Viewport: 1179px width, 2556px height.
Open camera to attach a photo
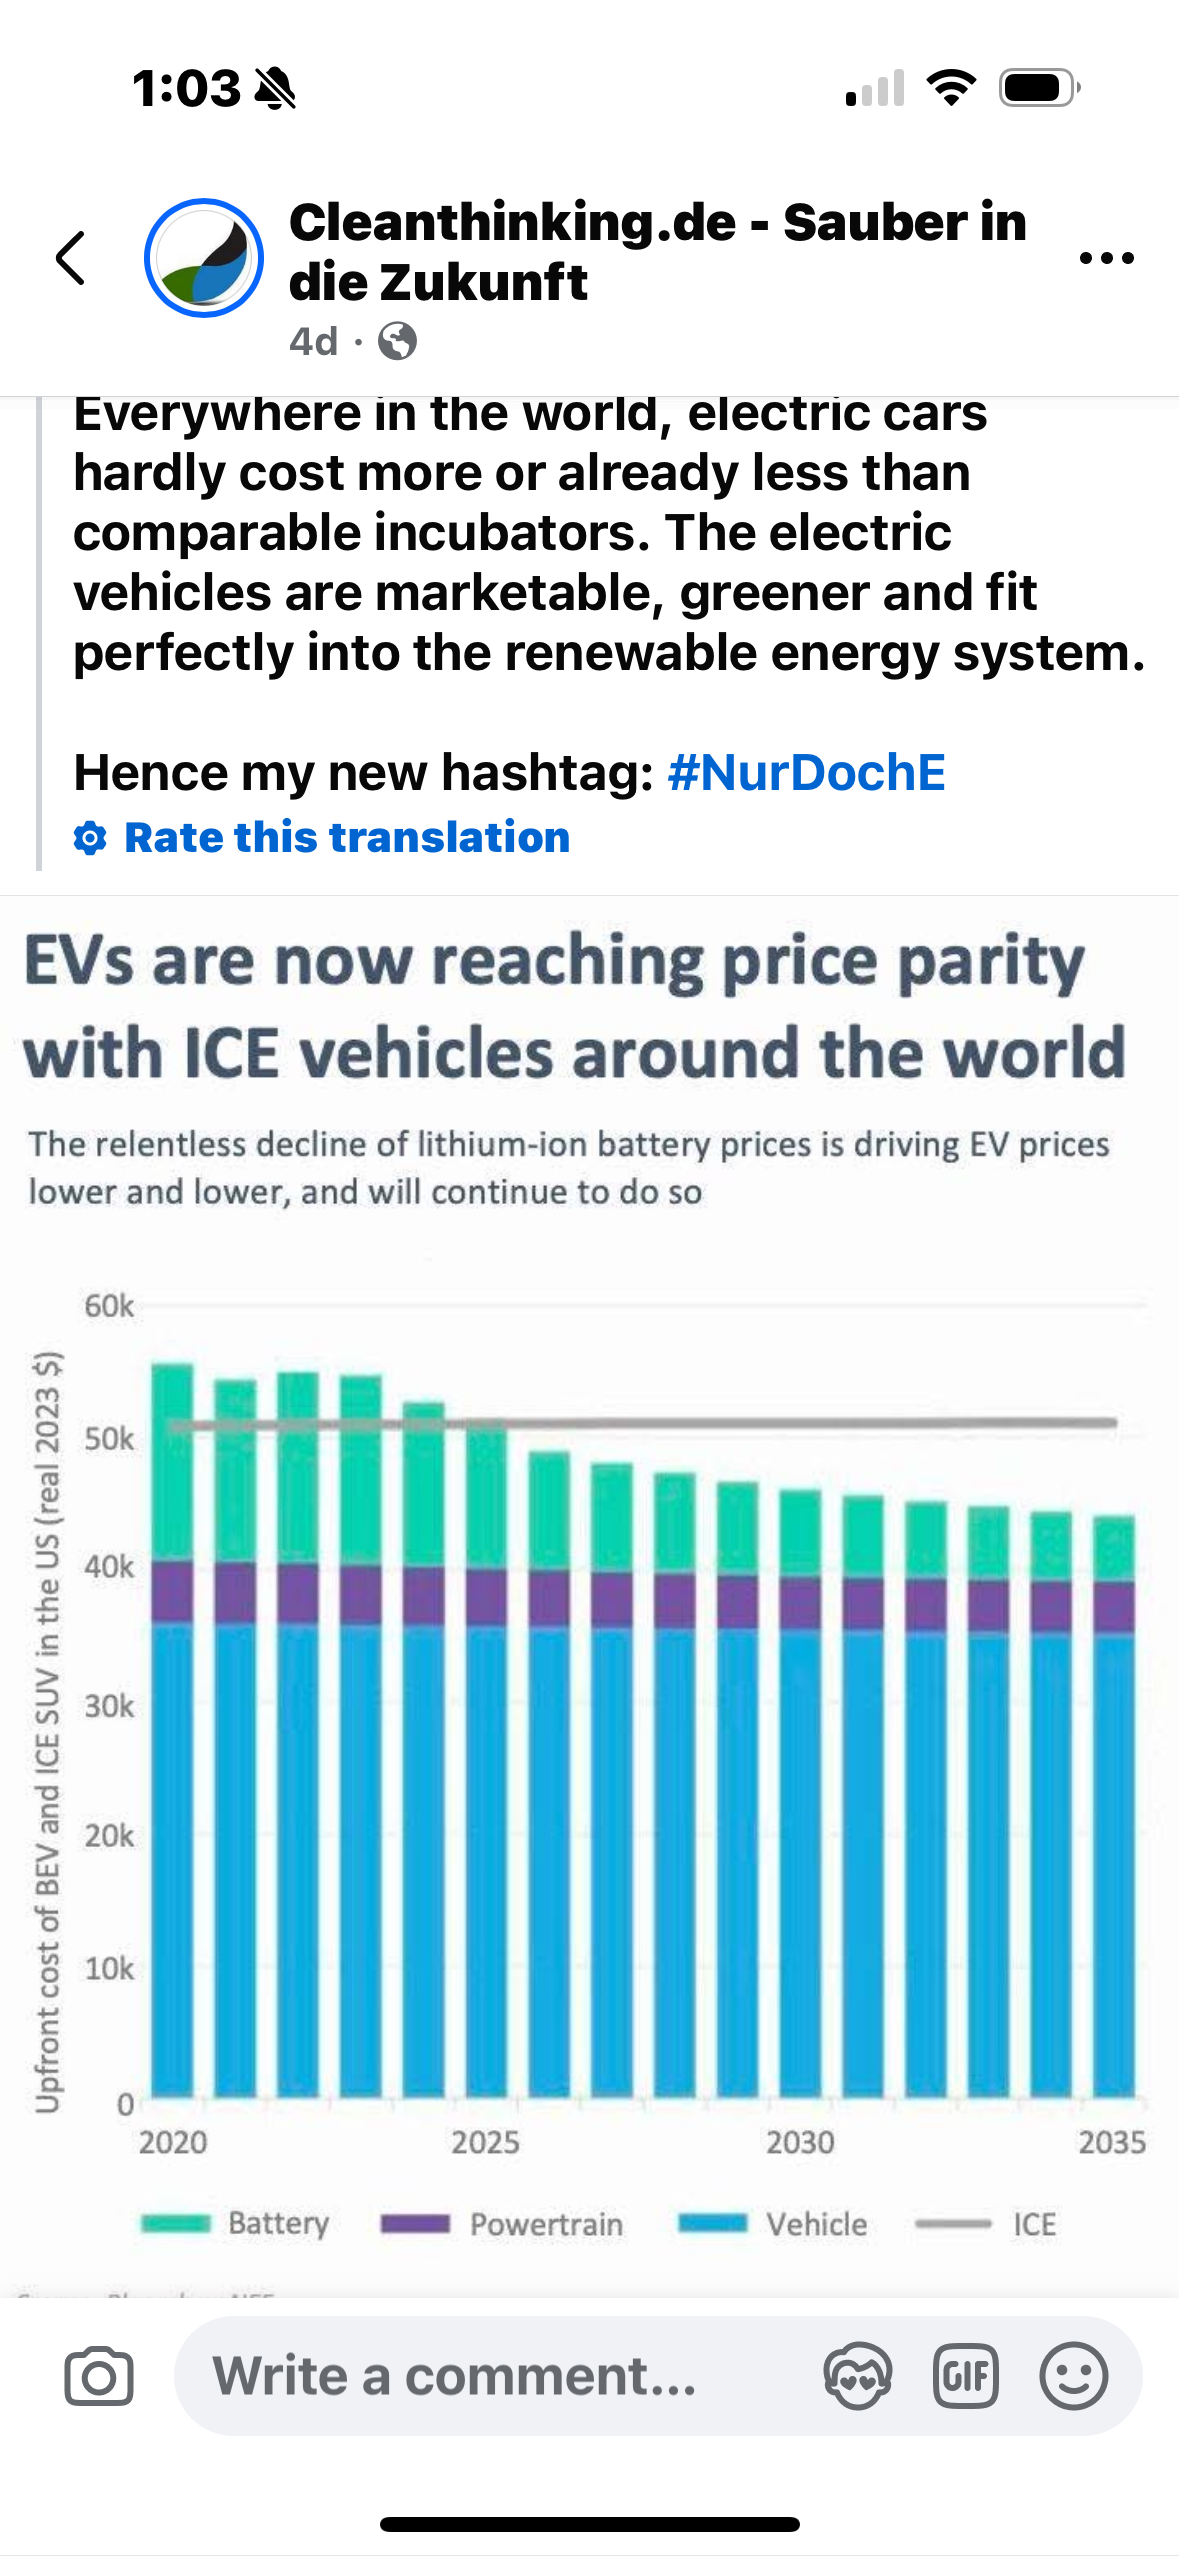point(99,2376)
